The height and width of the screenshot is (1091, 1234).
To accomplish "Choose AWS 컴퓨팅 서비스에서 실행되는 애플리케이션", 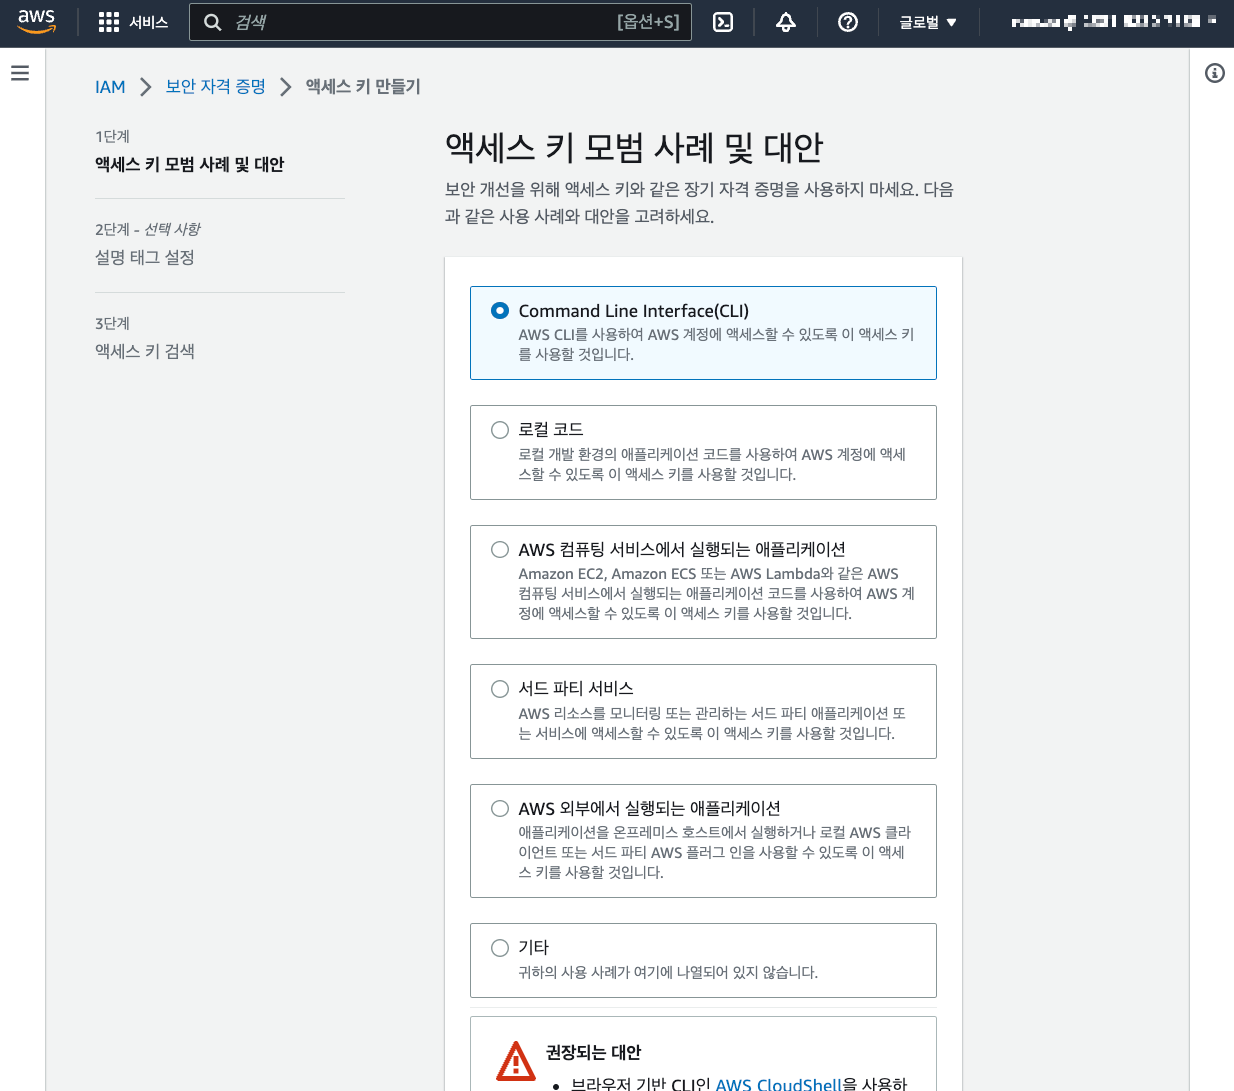I will pos(703,582).
